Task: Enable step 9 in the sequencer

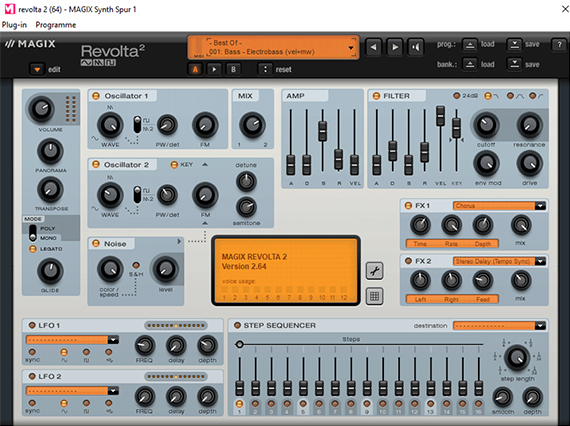Action: pos(367,404)
